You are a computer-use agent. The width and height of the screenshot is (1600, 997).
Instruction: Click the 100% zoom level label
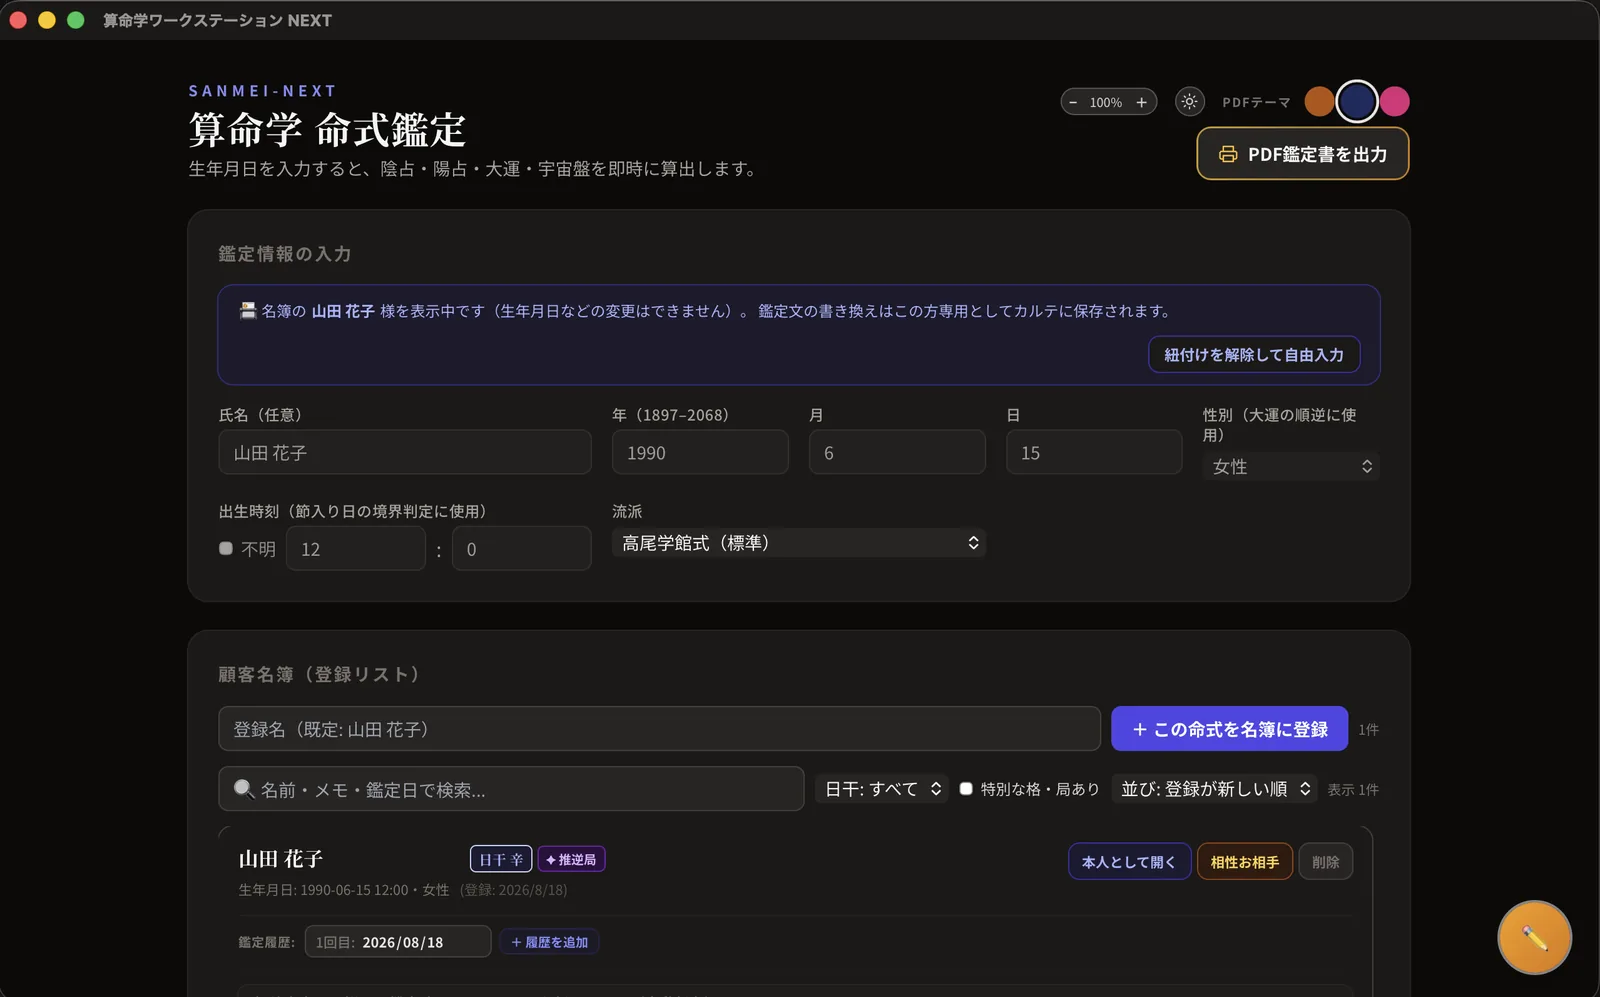1106,102
